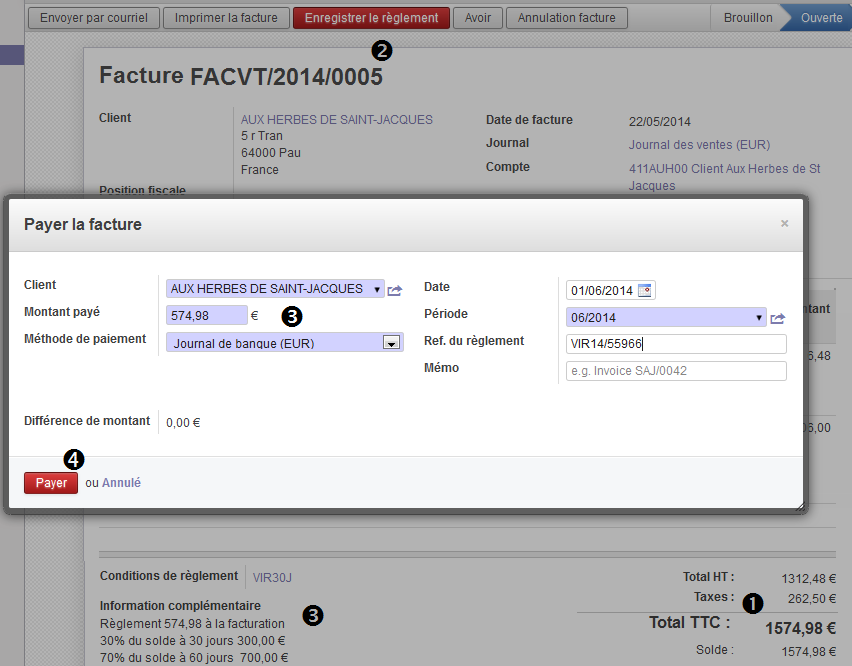Click the Ref. du règlement field
The image size is (852, 666).
(x=676, y=344)
